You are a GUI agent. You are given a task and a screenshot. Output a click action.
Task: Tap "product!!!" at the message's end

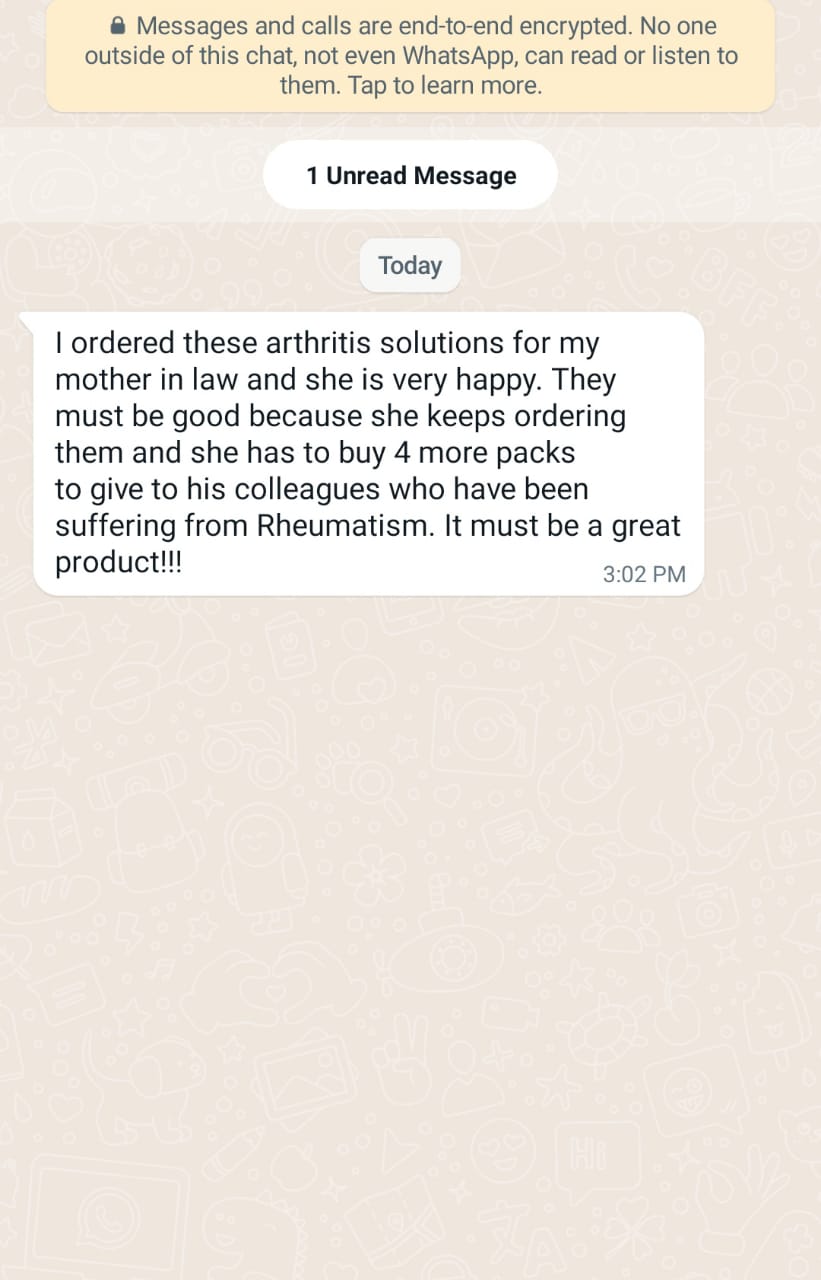[119, 562]
